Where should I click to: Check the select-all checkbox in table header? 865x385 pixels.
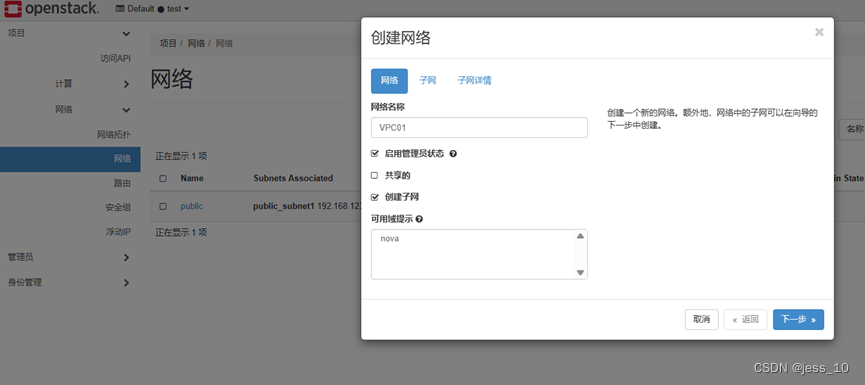[163, 178]
